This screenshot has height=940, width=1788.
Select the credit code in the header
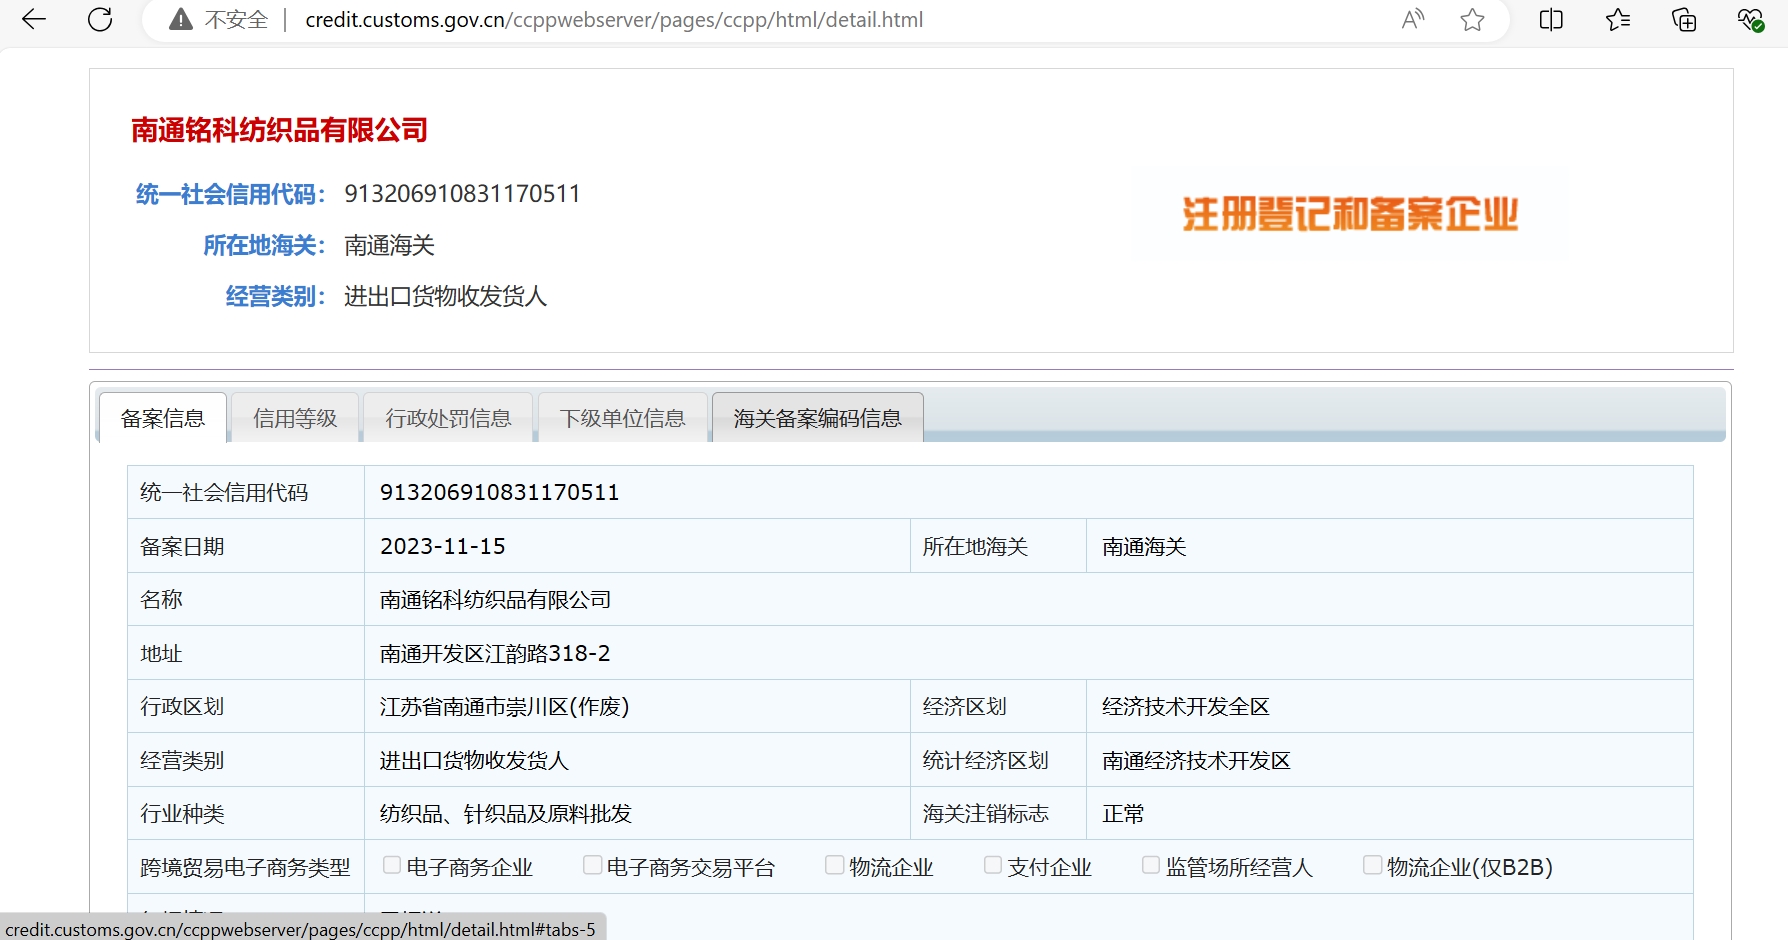tap(462, 194)
